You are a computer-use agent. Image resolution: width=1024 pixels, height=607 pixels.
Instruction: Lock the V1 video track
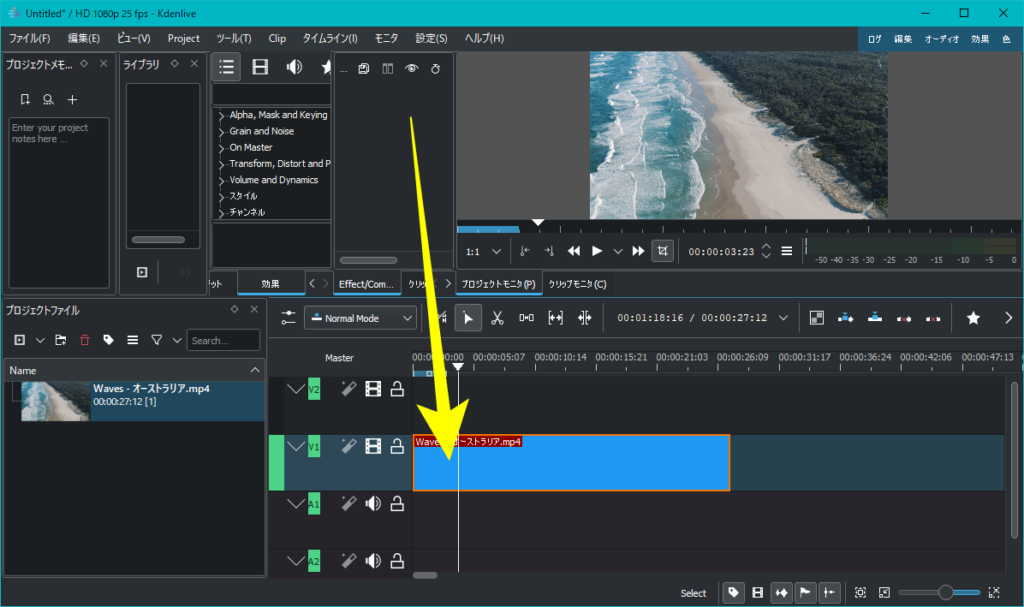point(397,446)
